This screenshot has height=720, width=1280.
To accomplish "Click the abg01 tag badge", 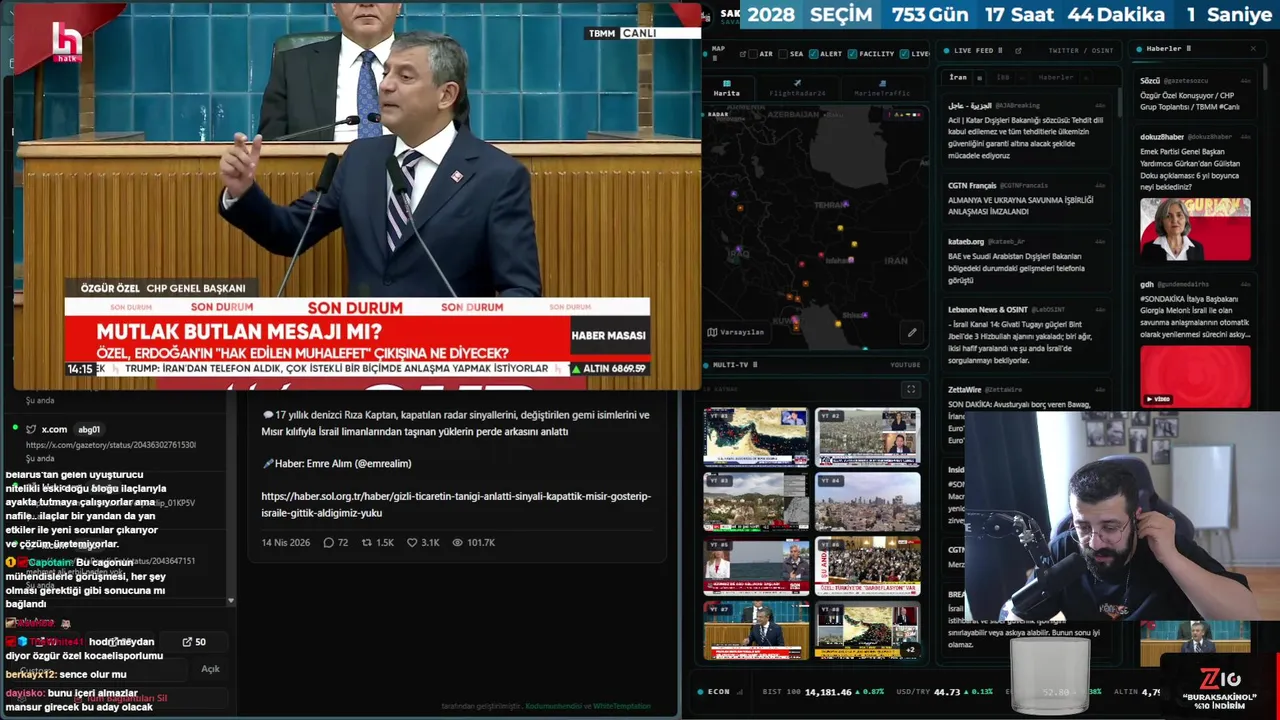I will click(x=89, y=429).
